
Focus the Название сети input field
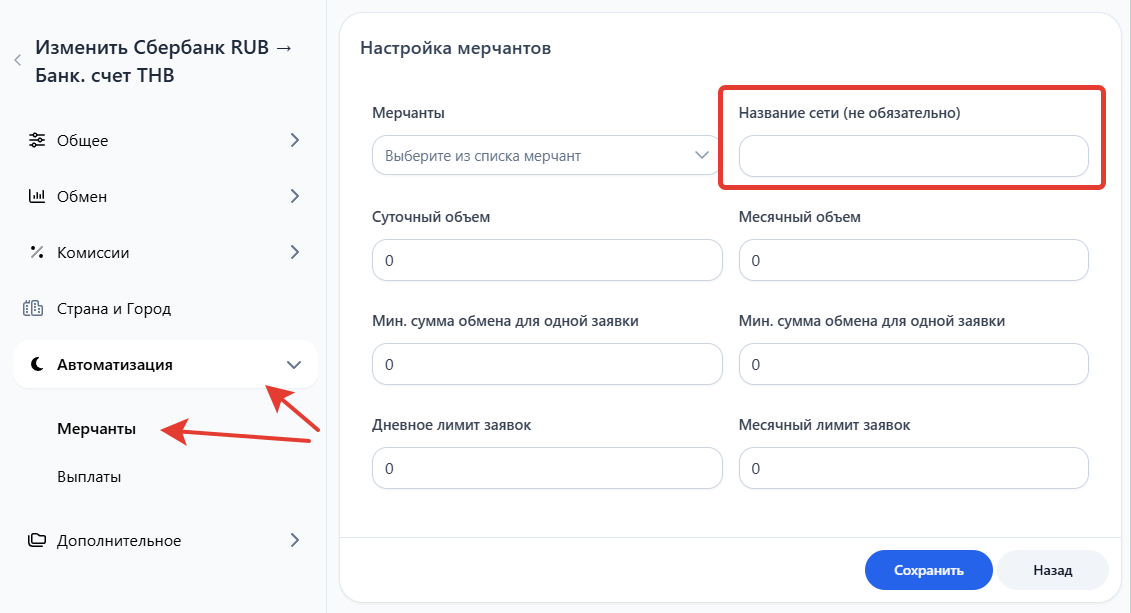pyautogui.click(x=913, y=156)
